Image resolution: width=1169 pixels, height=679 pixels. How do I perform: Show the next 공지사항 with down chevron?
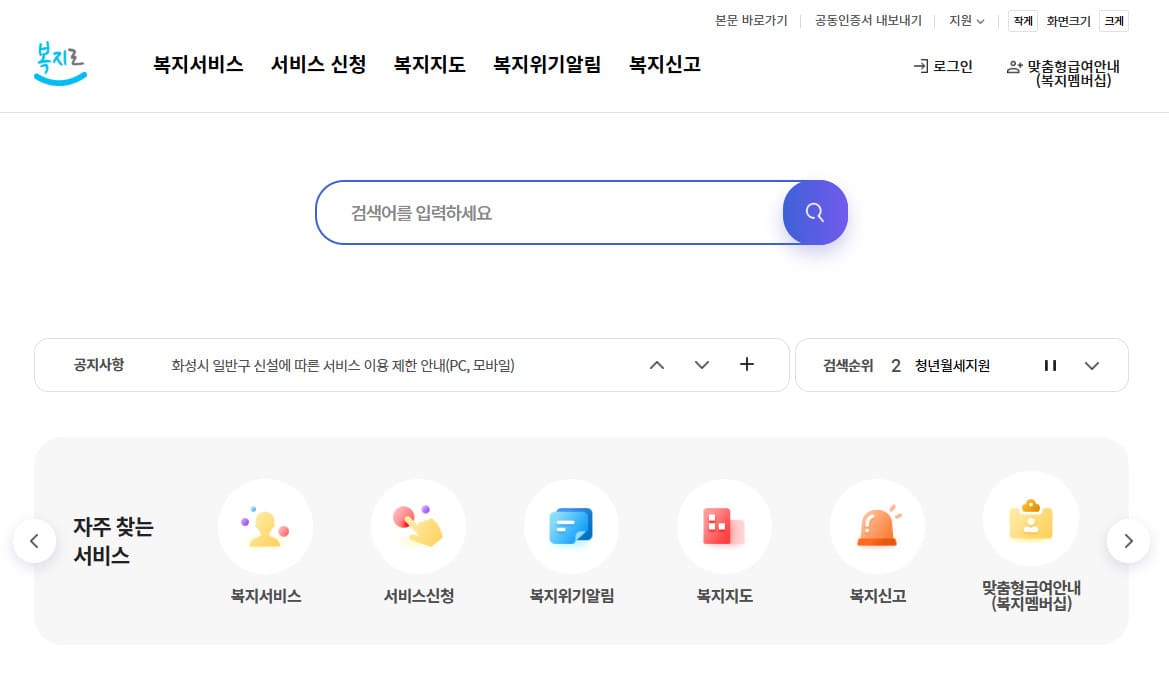click(x=701, y=365)
